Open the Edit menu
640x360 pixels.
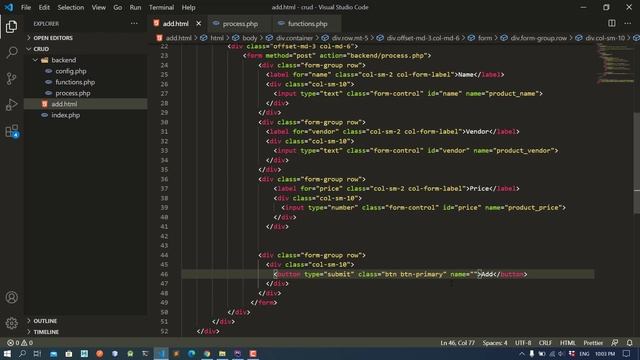pos(44,7)
